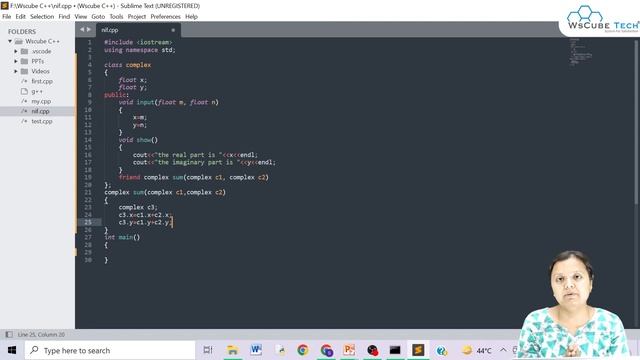This screenshot has height=360, width=640.
Task: Open the Goto menu
Action: [98, 17]
